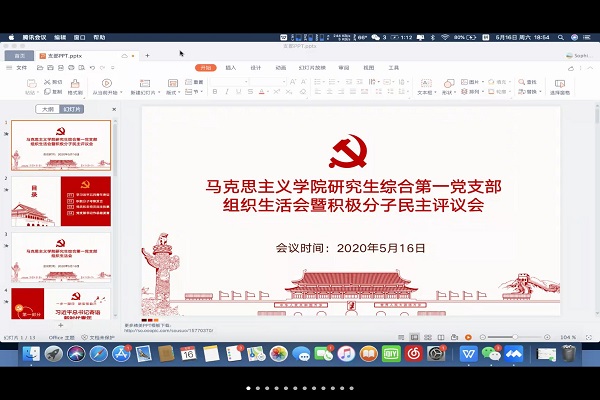Close the slide thumbnail panel
Image resolution: width=600 pixels, height=400 pixels.
(114, 109)
